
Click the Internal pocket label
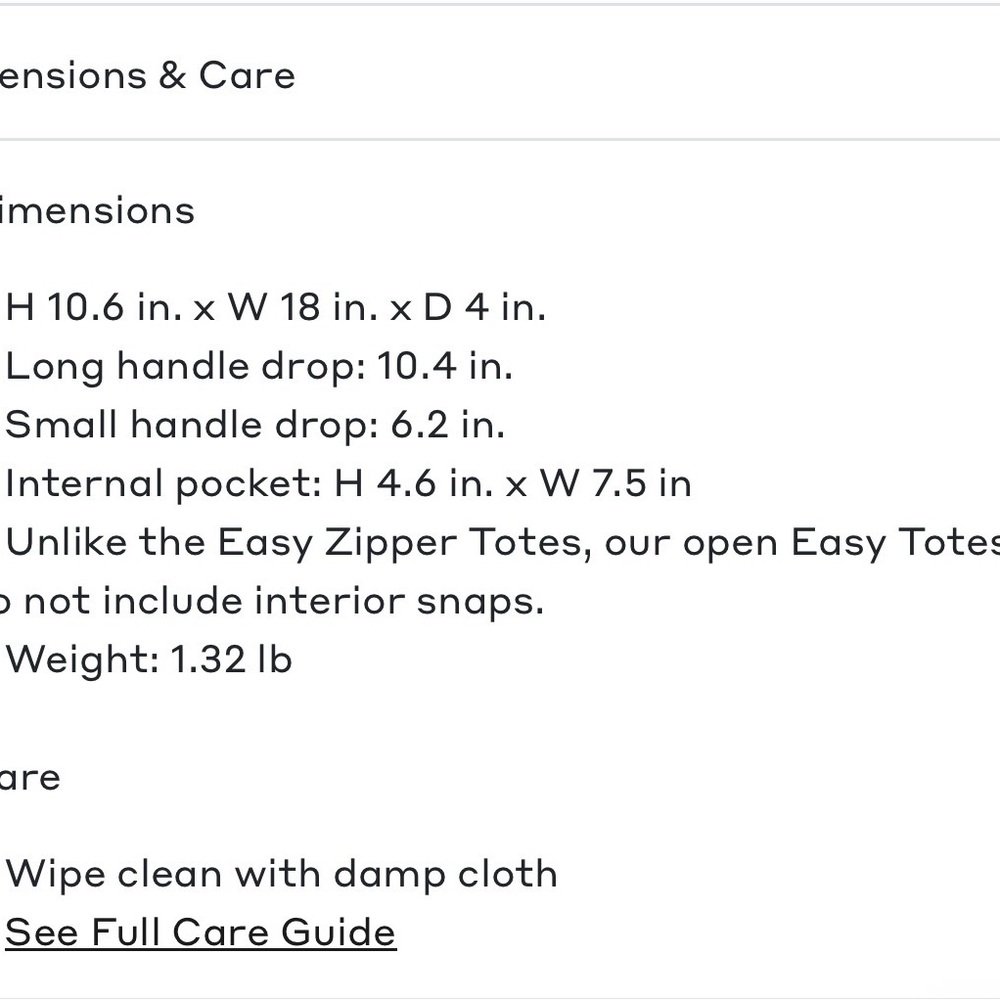[x=163, y=484]
